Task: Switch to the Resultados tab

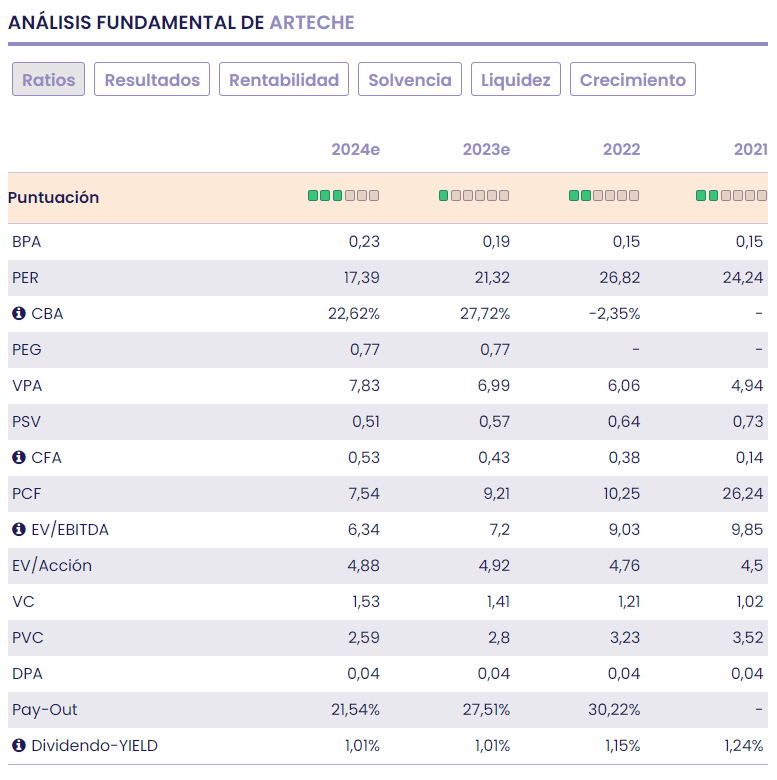Action: (x=152, y=80)
